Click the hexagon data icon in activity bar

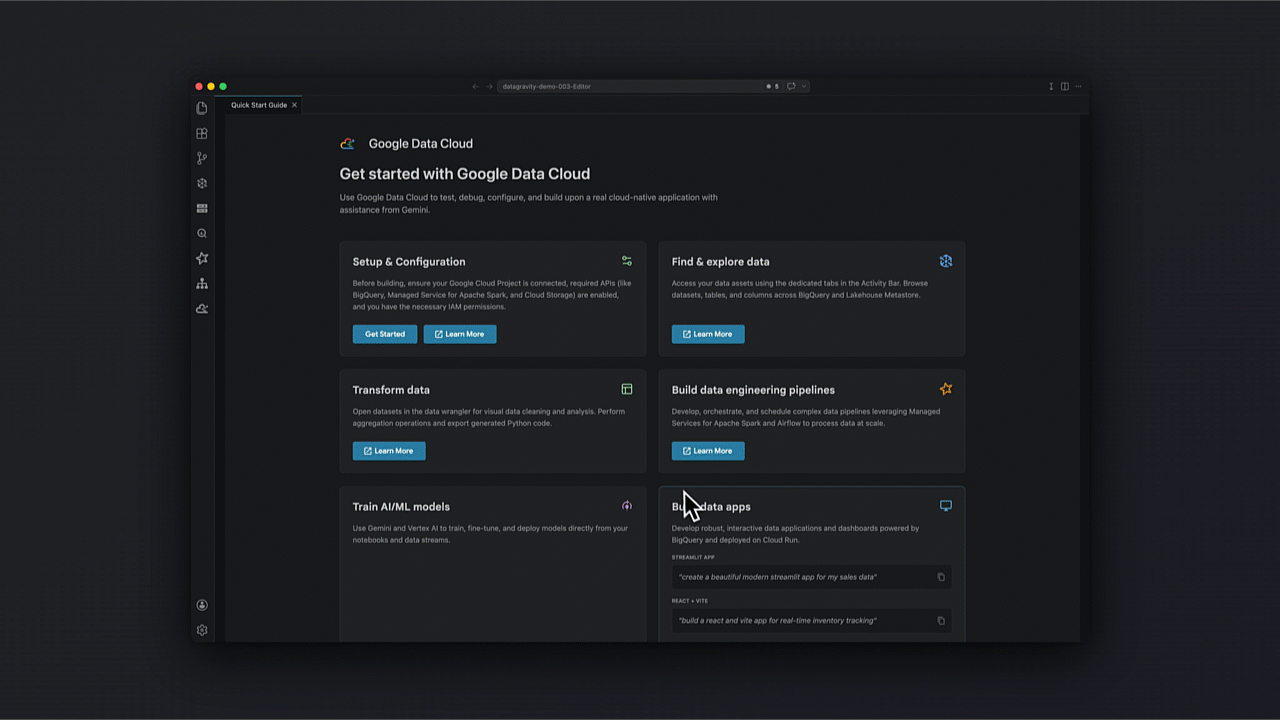coord(202,183)
